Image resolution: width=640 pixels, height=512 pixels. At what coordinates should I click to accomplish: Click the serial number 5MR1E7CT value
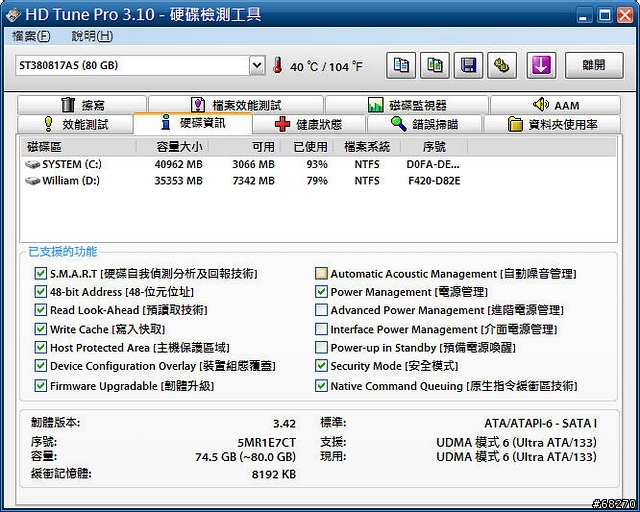[x=267, y=443]
